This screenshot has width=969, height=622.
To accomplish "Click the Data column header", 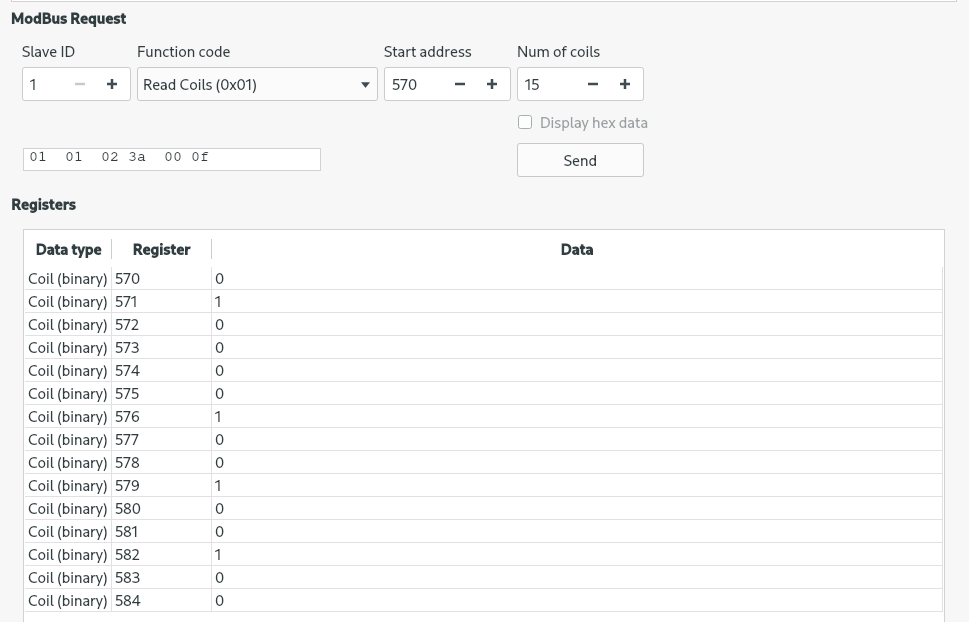I will pos(576,250).
